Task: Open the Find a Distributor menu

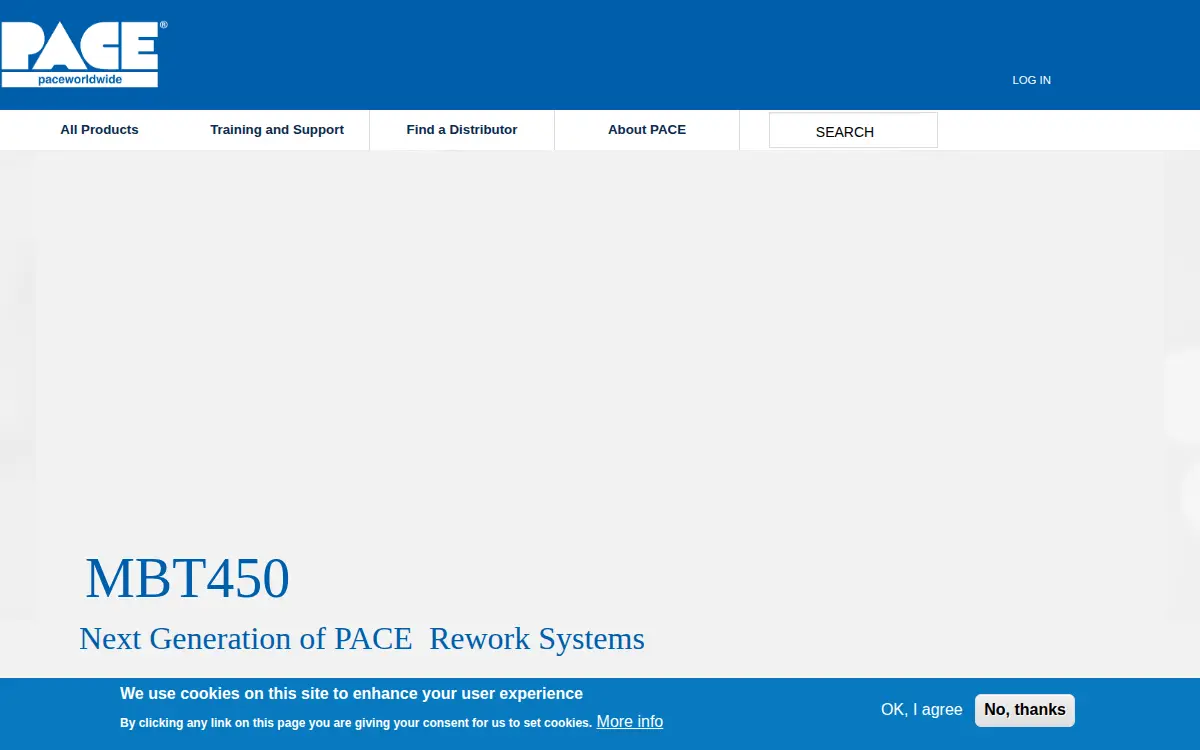Action: tap(462, 130)
